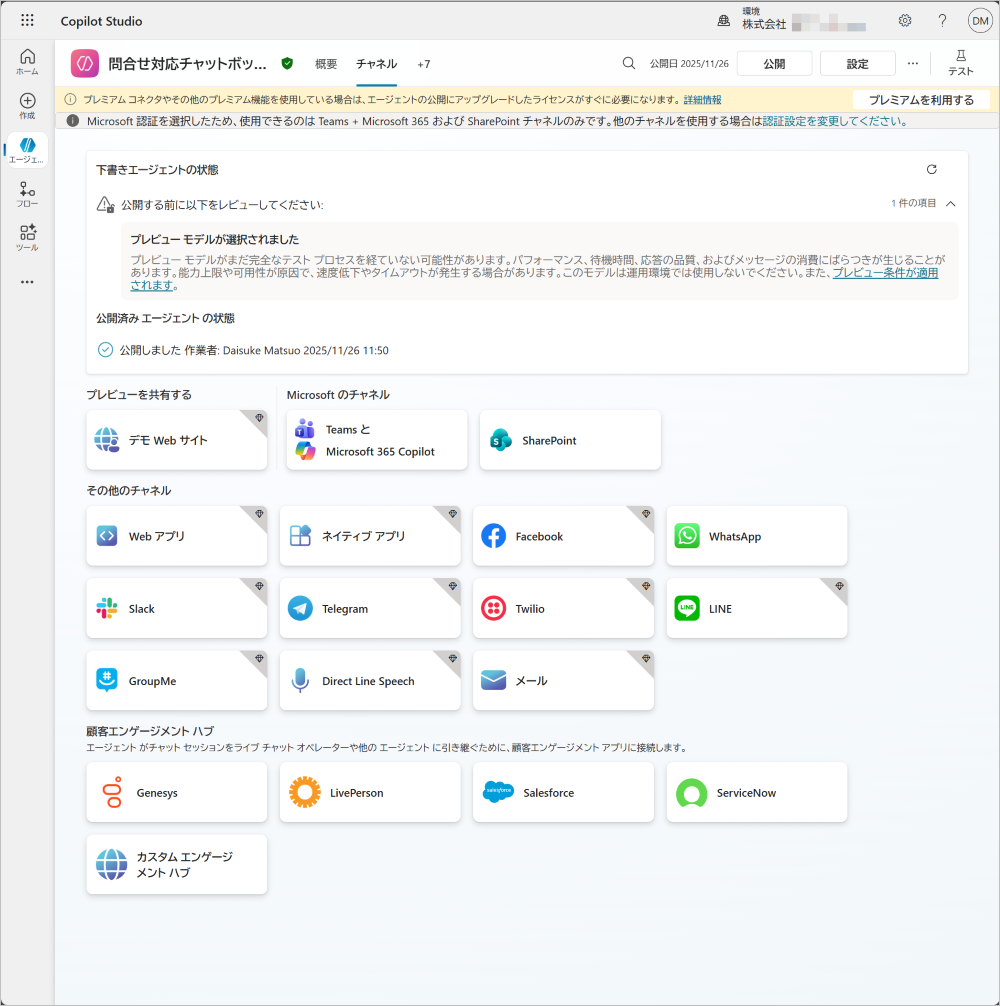This screenshot has width=1000, height=1006.
Task: Refresh the draft agent status
Action: point(932,170)
